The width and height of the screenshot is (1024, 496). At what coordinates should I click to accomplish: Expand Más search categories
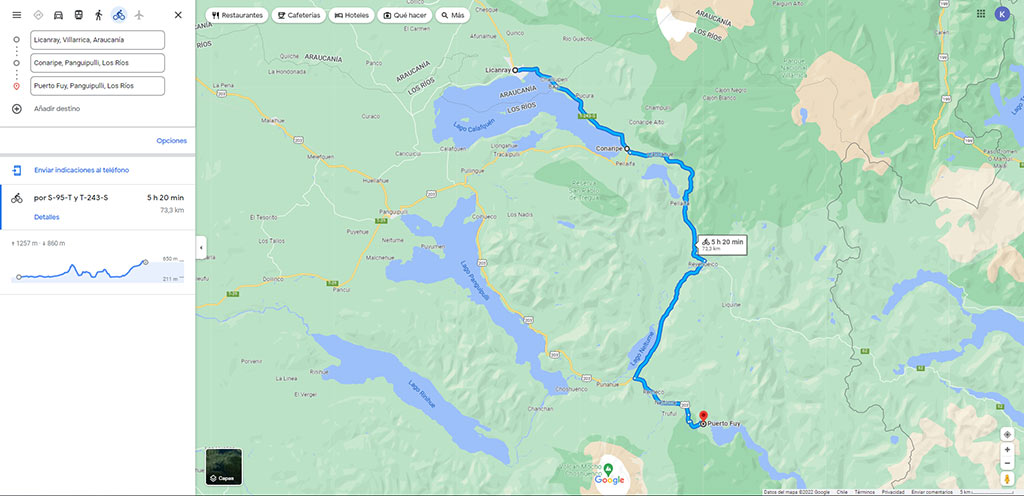pos(453,15)
